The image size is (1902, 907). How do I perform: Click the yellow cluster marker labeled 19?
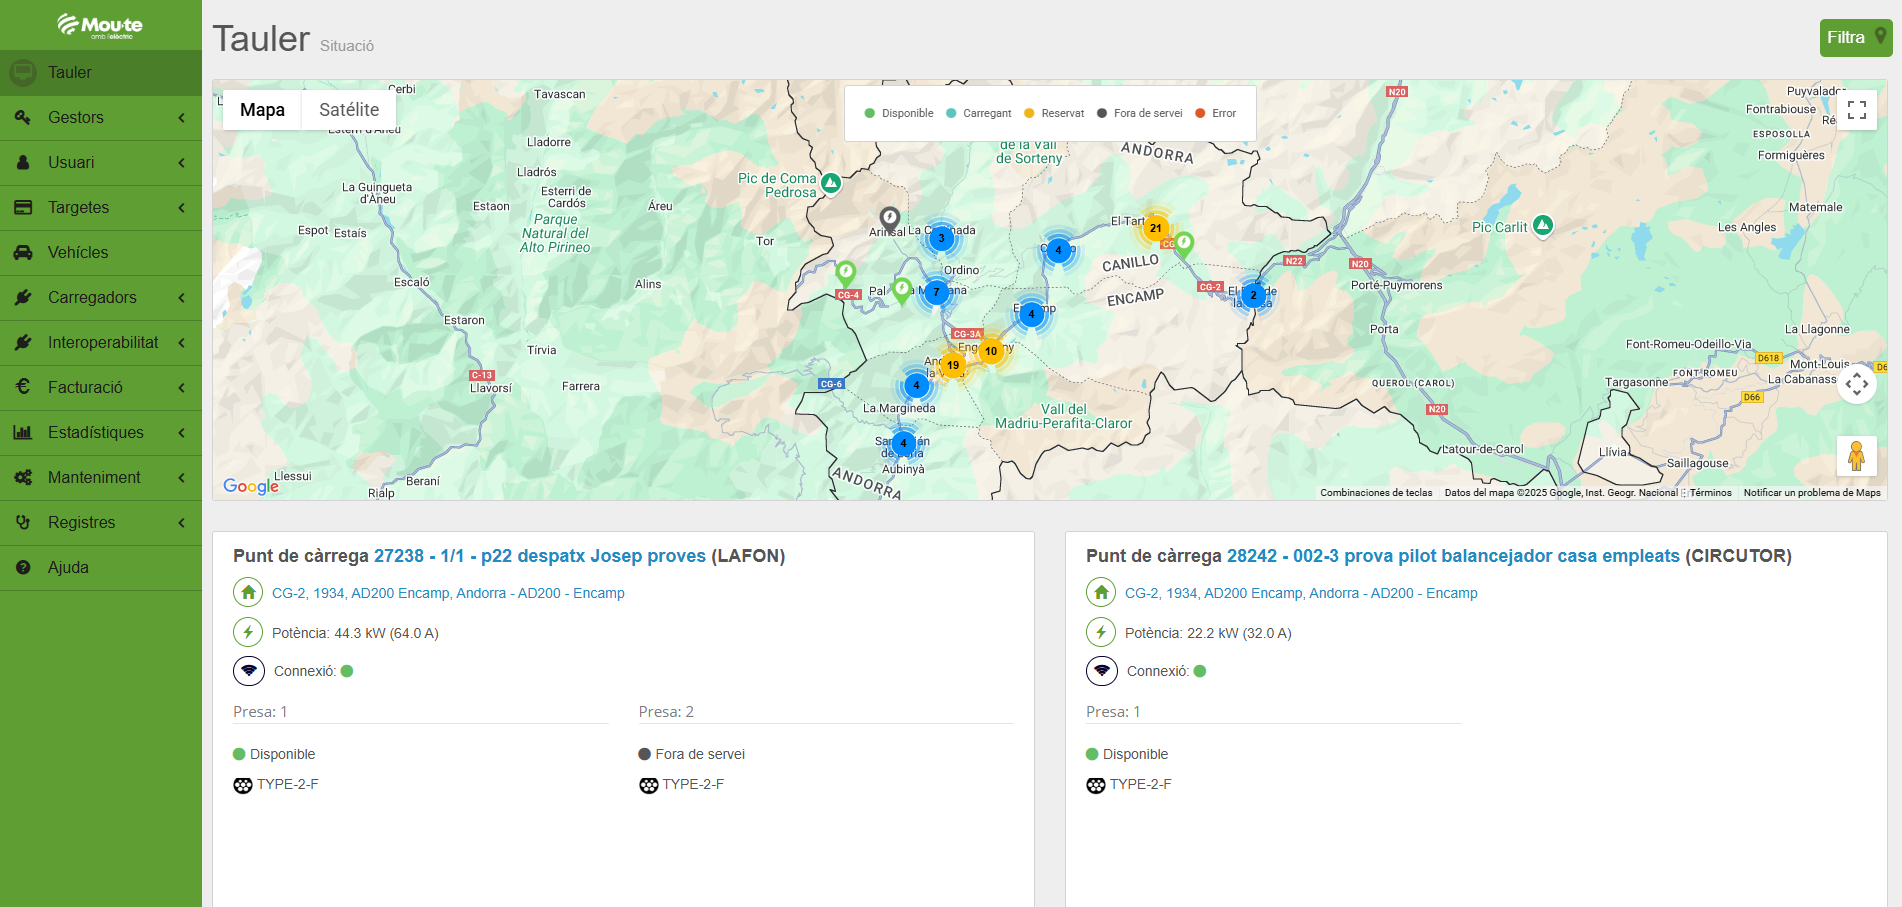pyautogui.click(x=953, y=365)
